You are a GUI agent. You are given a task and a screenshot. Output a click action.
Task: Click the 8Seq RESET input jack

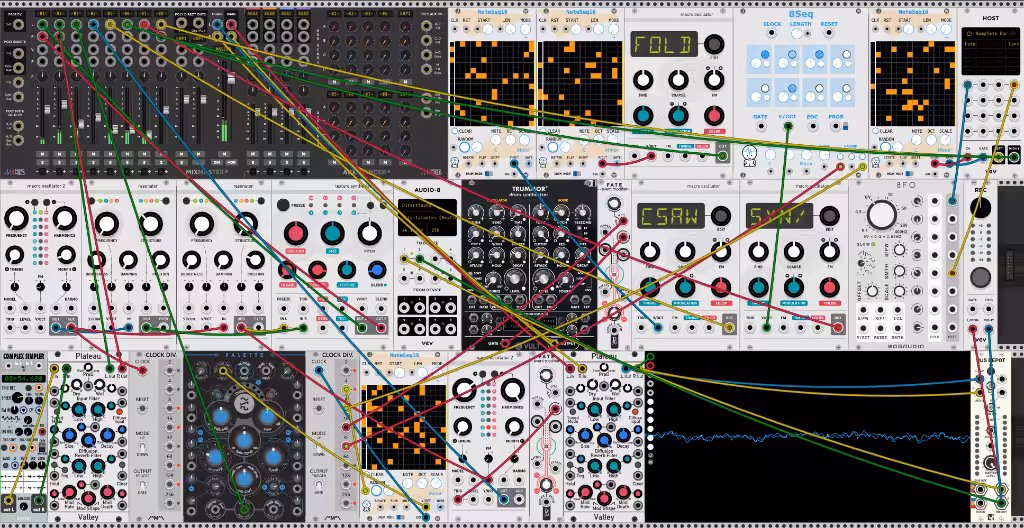click(829, 33)
